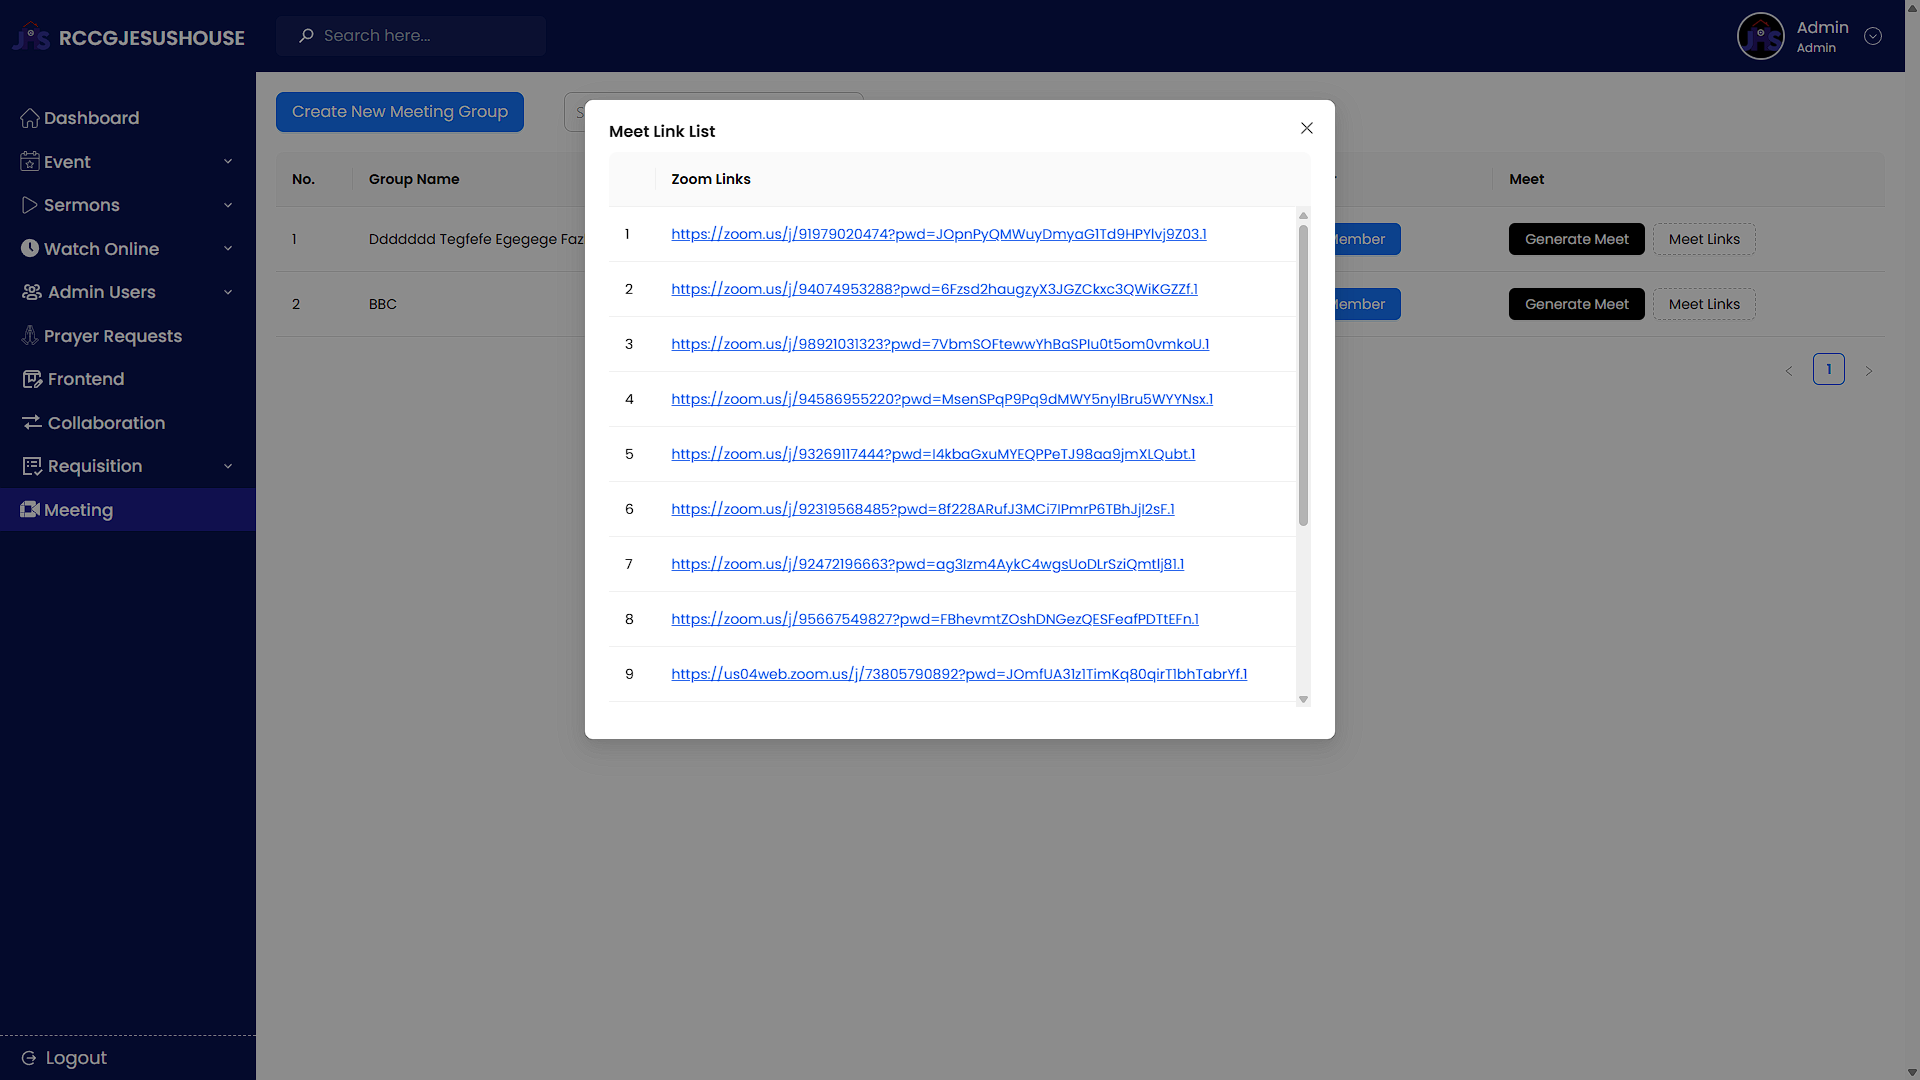1920x1080 pixels.
Task: Click the Prayer Requests praying-hands icon
Action: pos(30,336)
